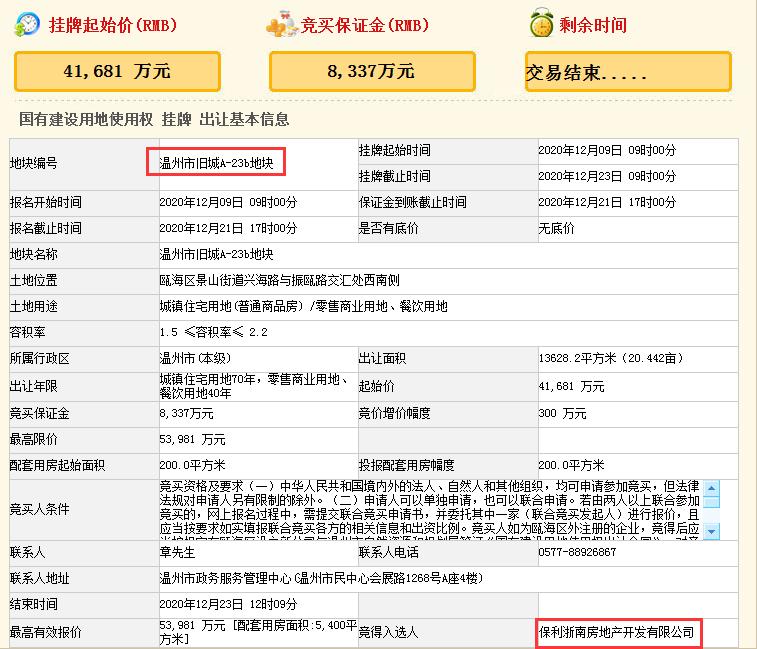Click 起始价 table value 41,681 万元

point(571,386)
